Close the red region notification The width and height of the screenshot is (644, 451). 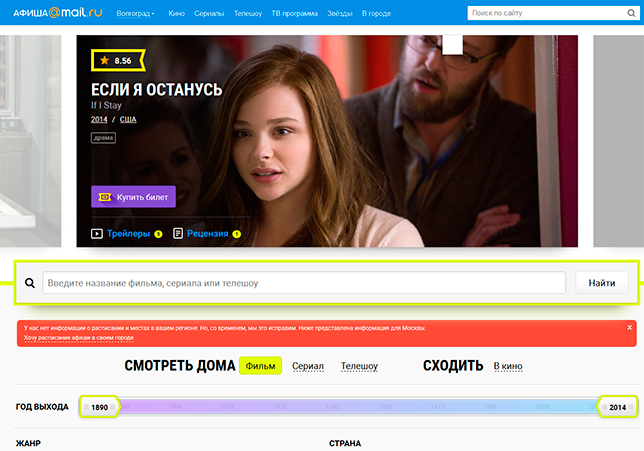[x=630, y=327]
